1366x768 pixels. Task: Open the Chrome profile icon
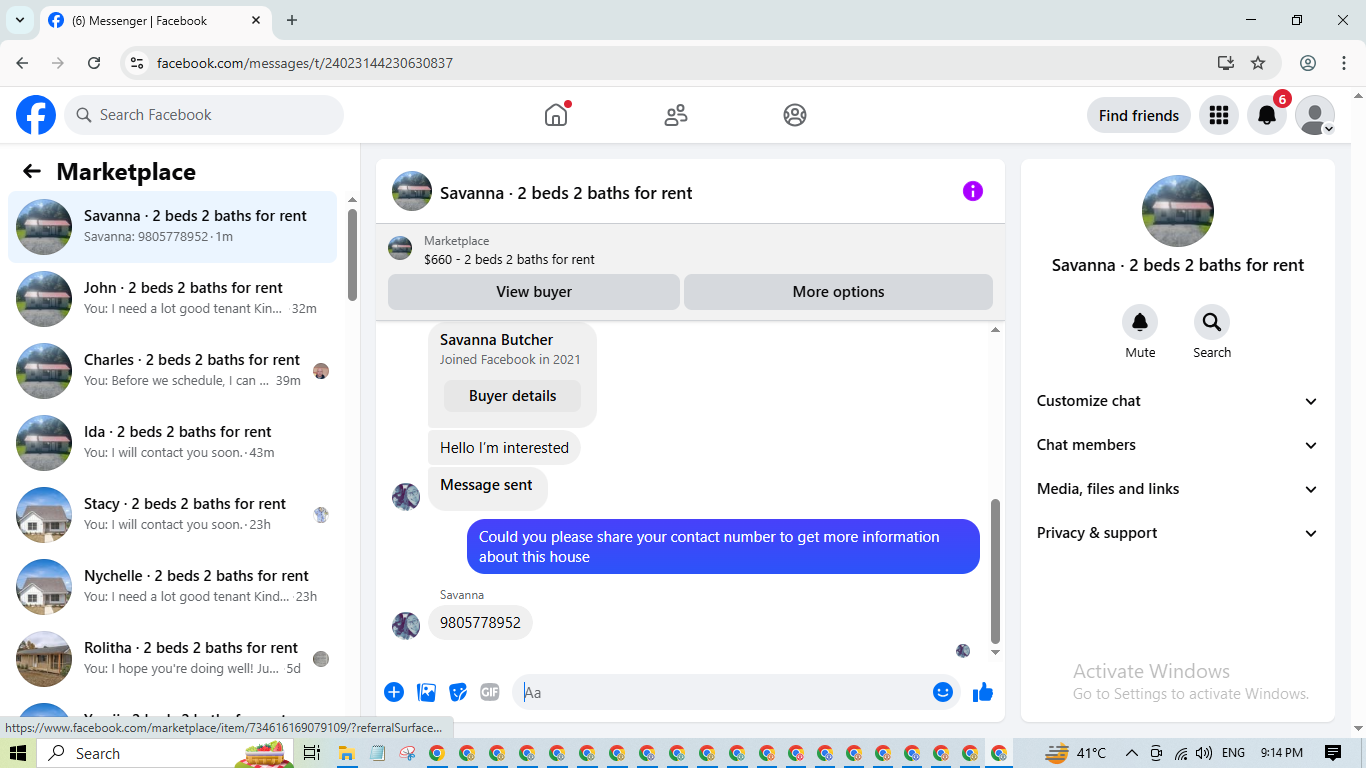[1308, 63]
